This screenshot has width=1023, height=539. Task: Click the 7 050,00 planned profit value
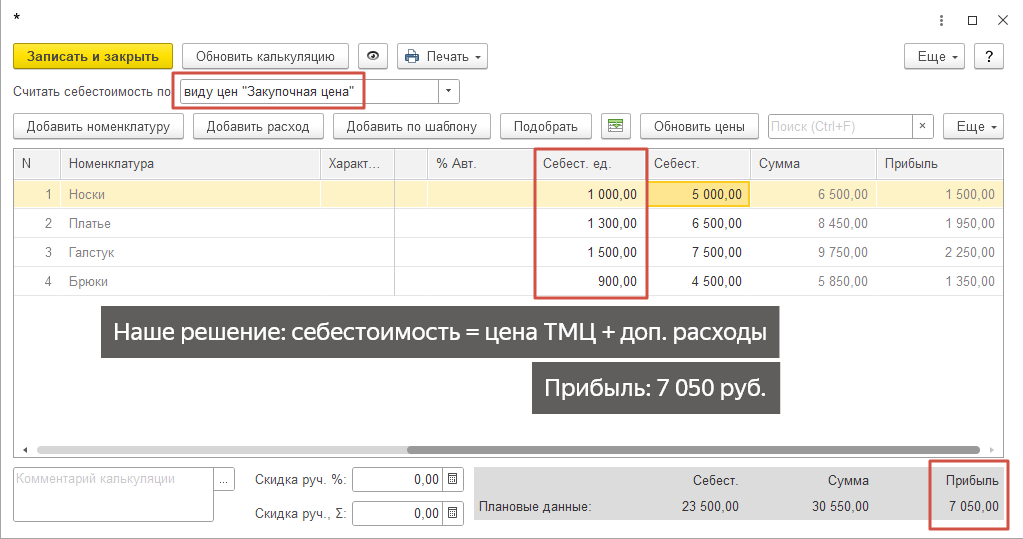pyautogui.click(x=973, y=506)
